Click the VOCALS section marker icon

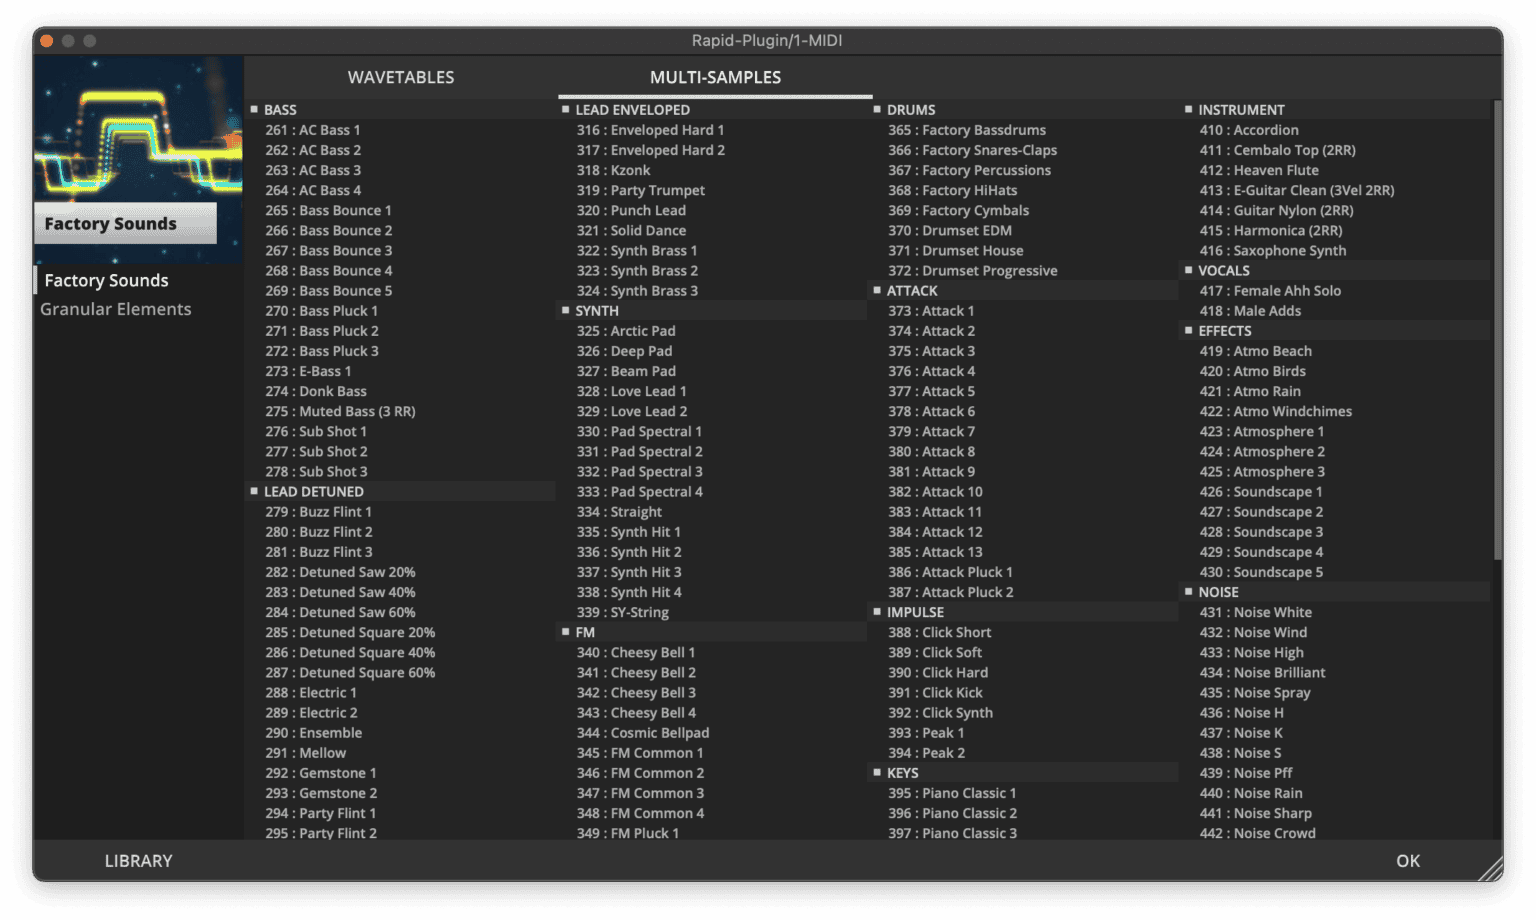[1191, 270]
